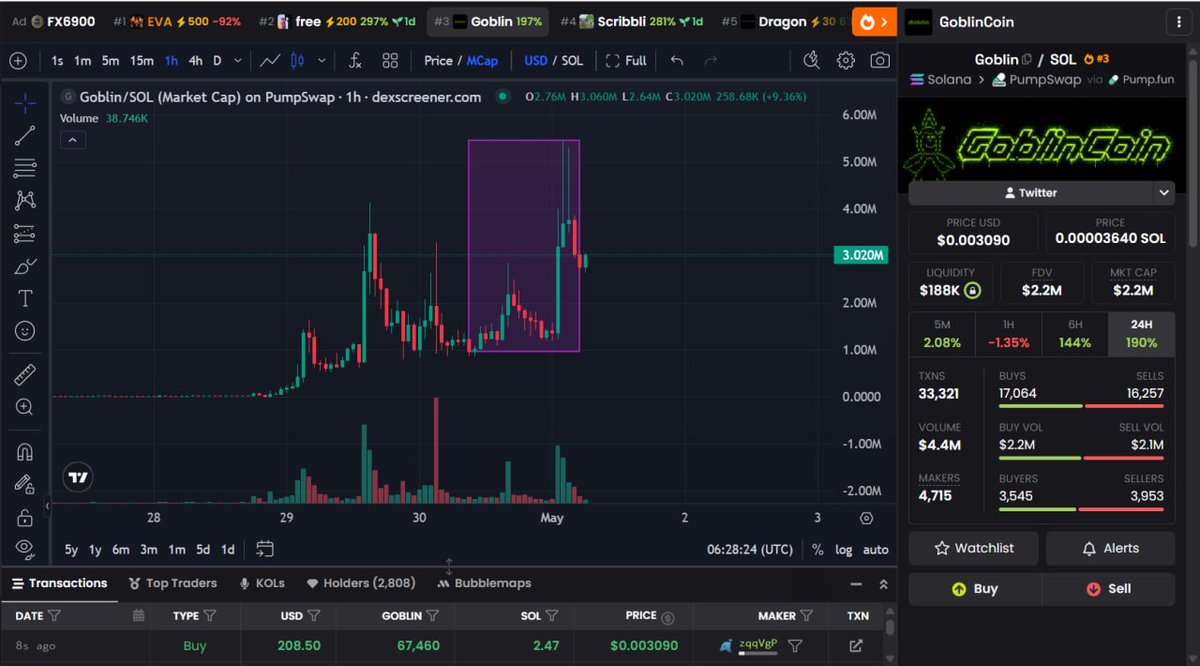The image size is (1200, 666).
Task: Open price Alerts for Goblin
Action: pyautogui.click(x=1110, y=548)
